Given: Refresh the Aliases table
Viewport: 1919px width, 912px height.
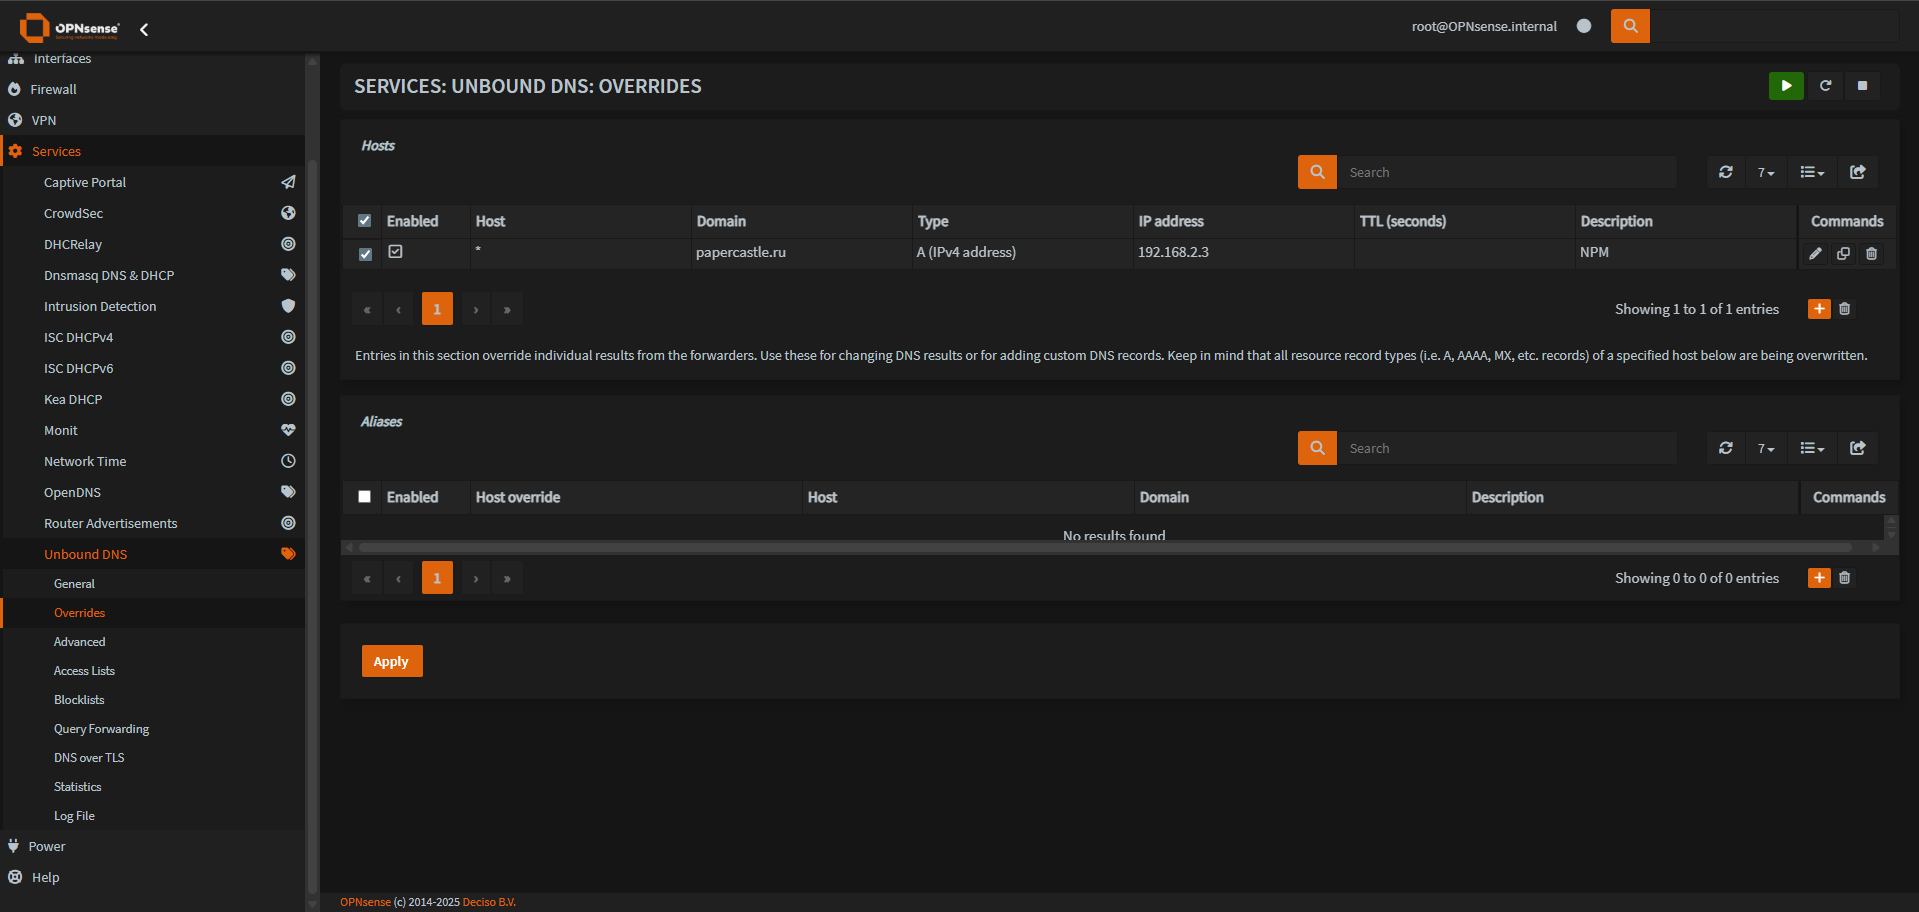Looking at the screenshot, I should (1725, 448).
